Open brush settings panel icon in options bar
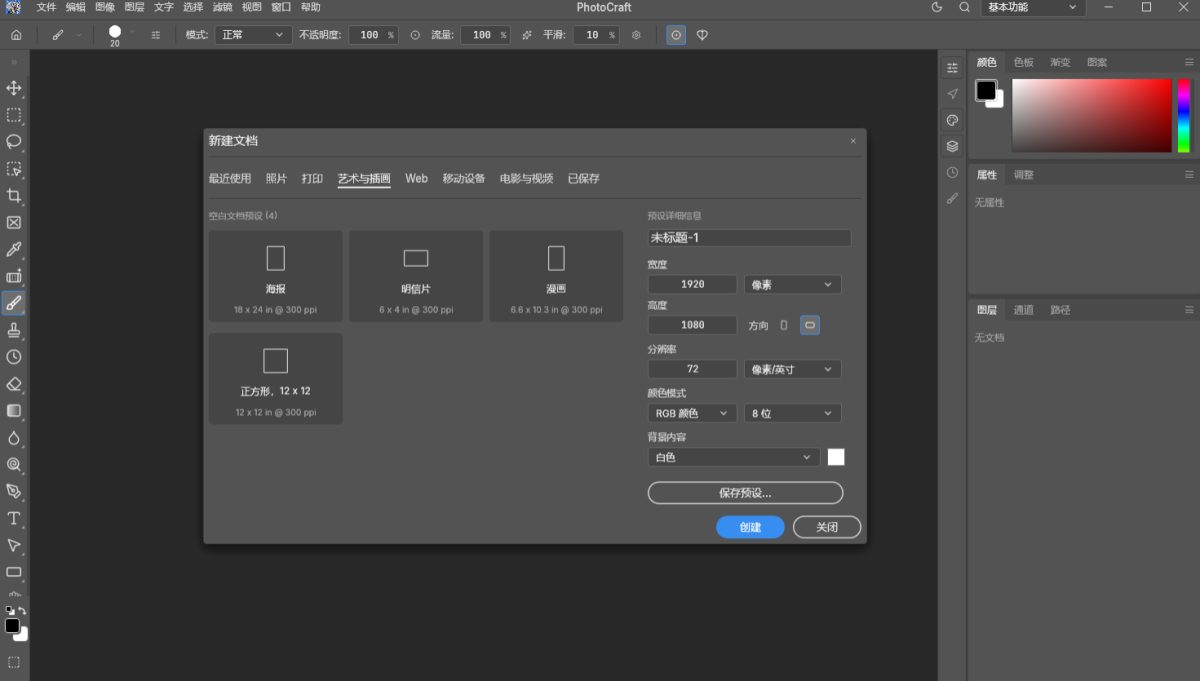The width and height of the screenshot is (1200, 681). (x=156, y=35)
